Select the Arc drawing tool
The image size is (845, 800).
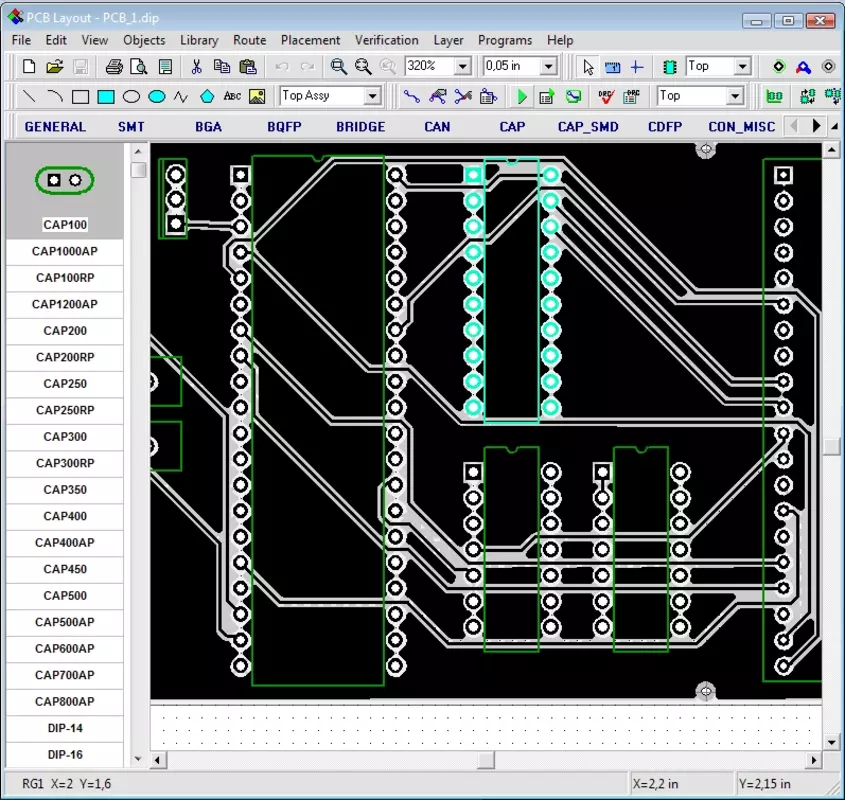point(54,97)
